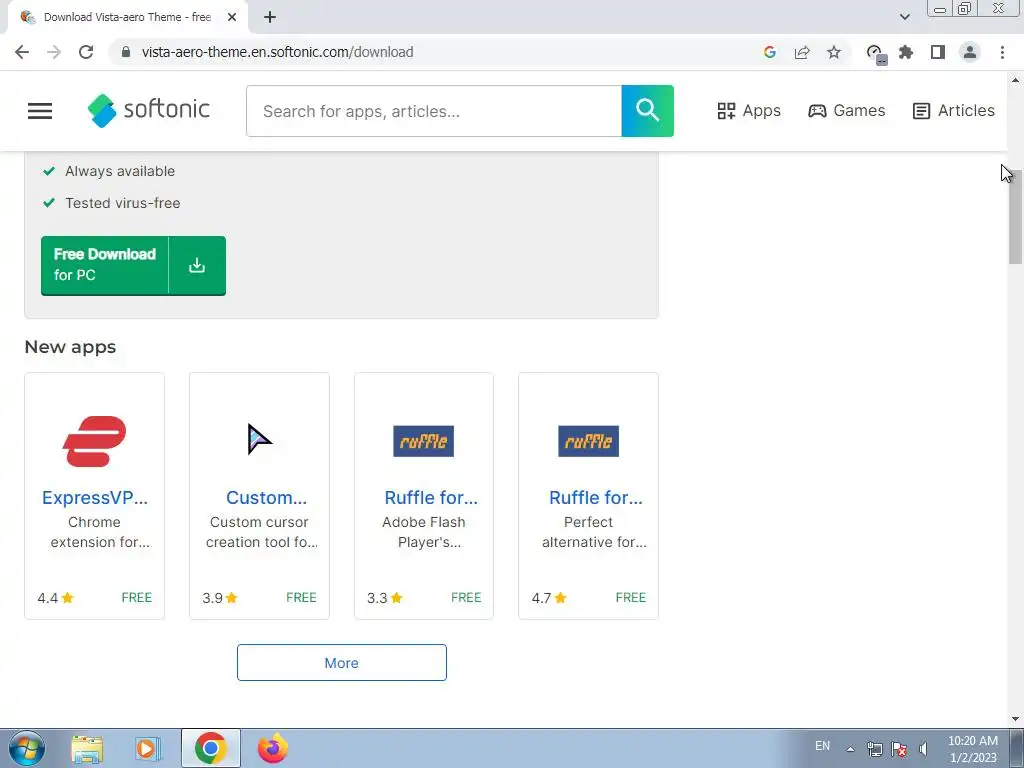
Task: Open the Windows Start button
Action: [x=27, y=748]
